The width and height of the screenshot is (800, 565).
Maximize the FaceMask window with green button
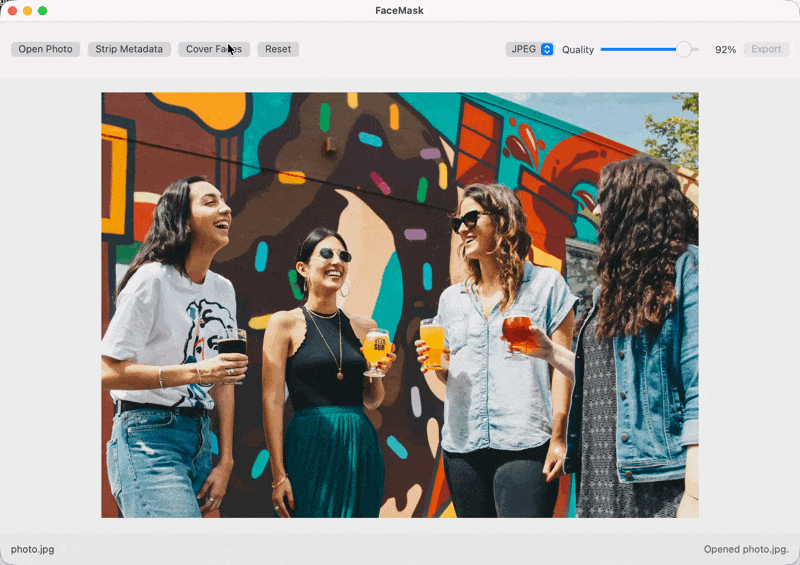[42, 11]
